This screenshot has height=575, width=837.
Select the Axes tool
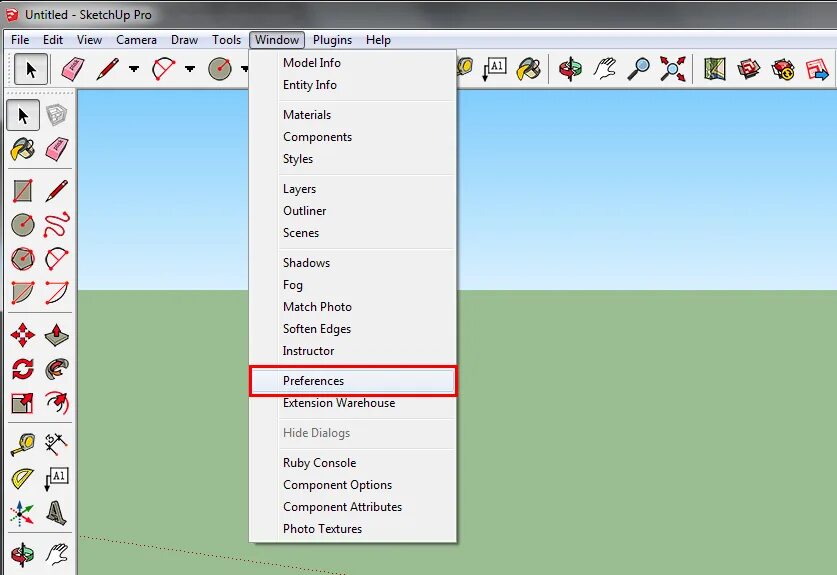click(x=22, y=513)
